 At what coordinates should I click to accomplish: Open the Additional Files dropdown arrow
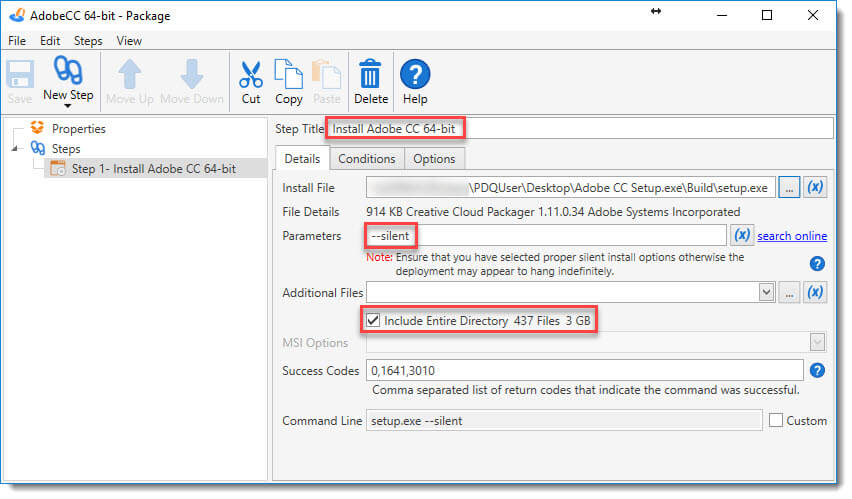[x=766, y=292]
